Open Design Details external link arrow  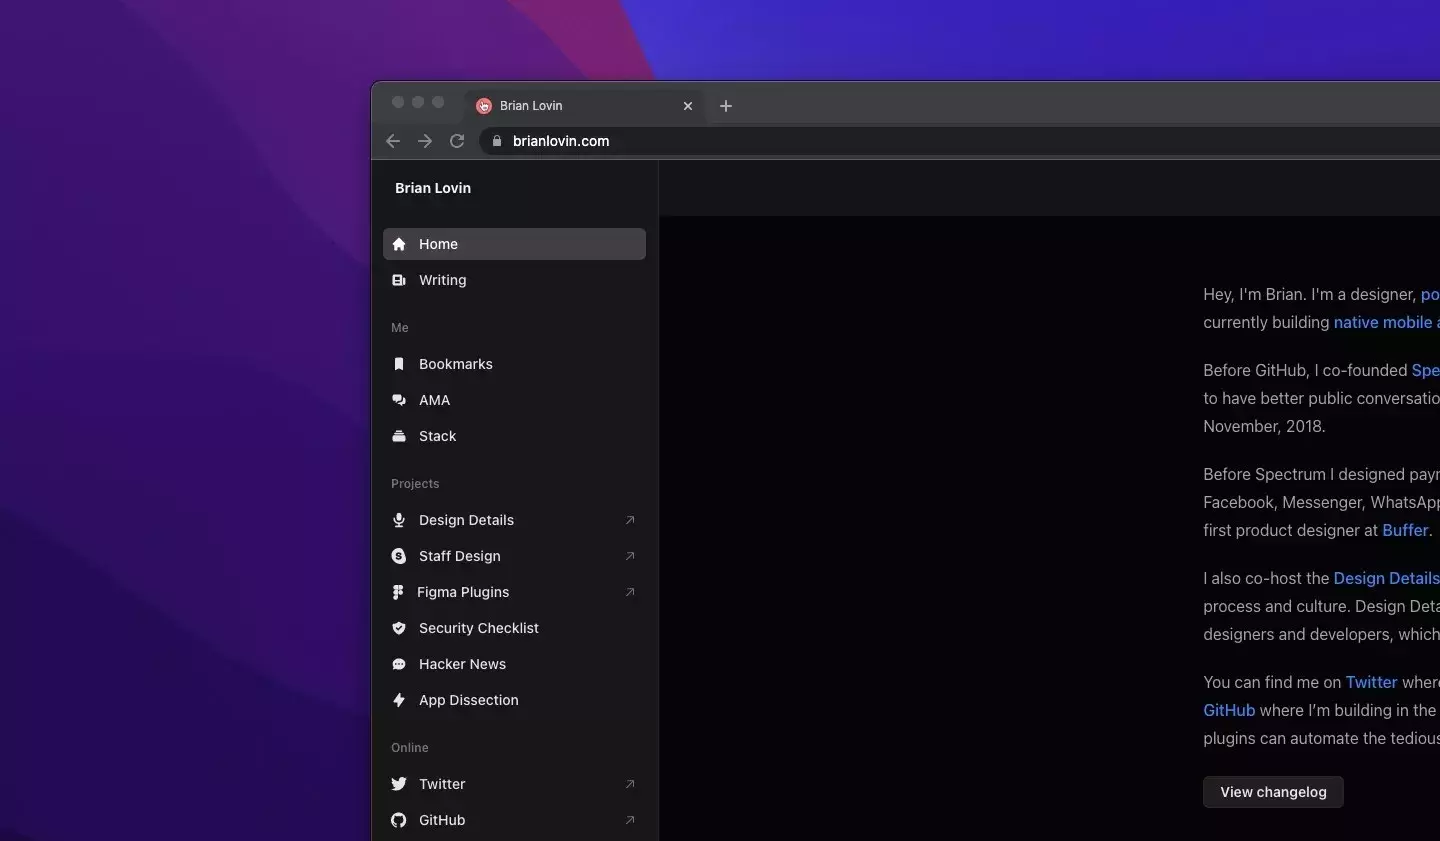click(x=630, y=520)
